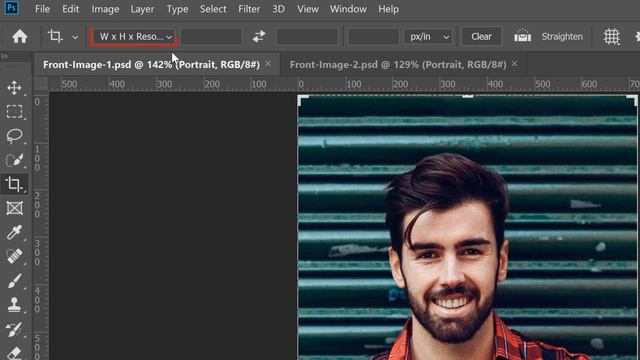Open the File menu
Image resolution: width=640 pixels, height=360 pixels.
point(42,9)
